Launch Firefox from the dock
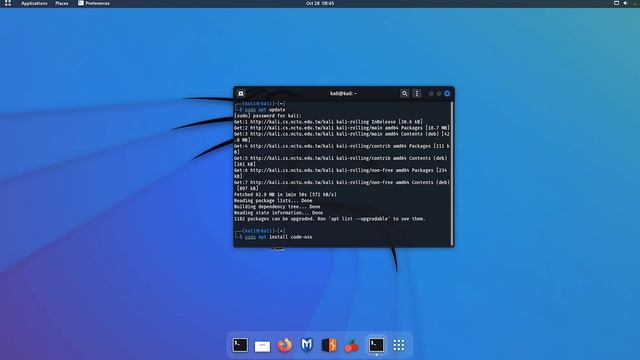 (x=285, y=345)
